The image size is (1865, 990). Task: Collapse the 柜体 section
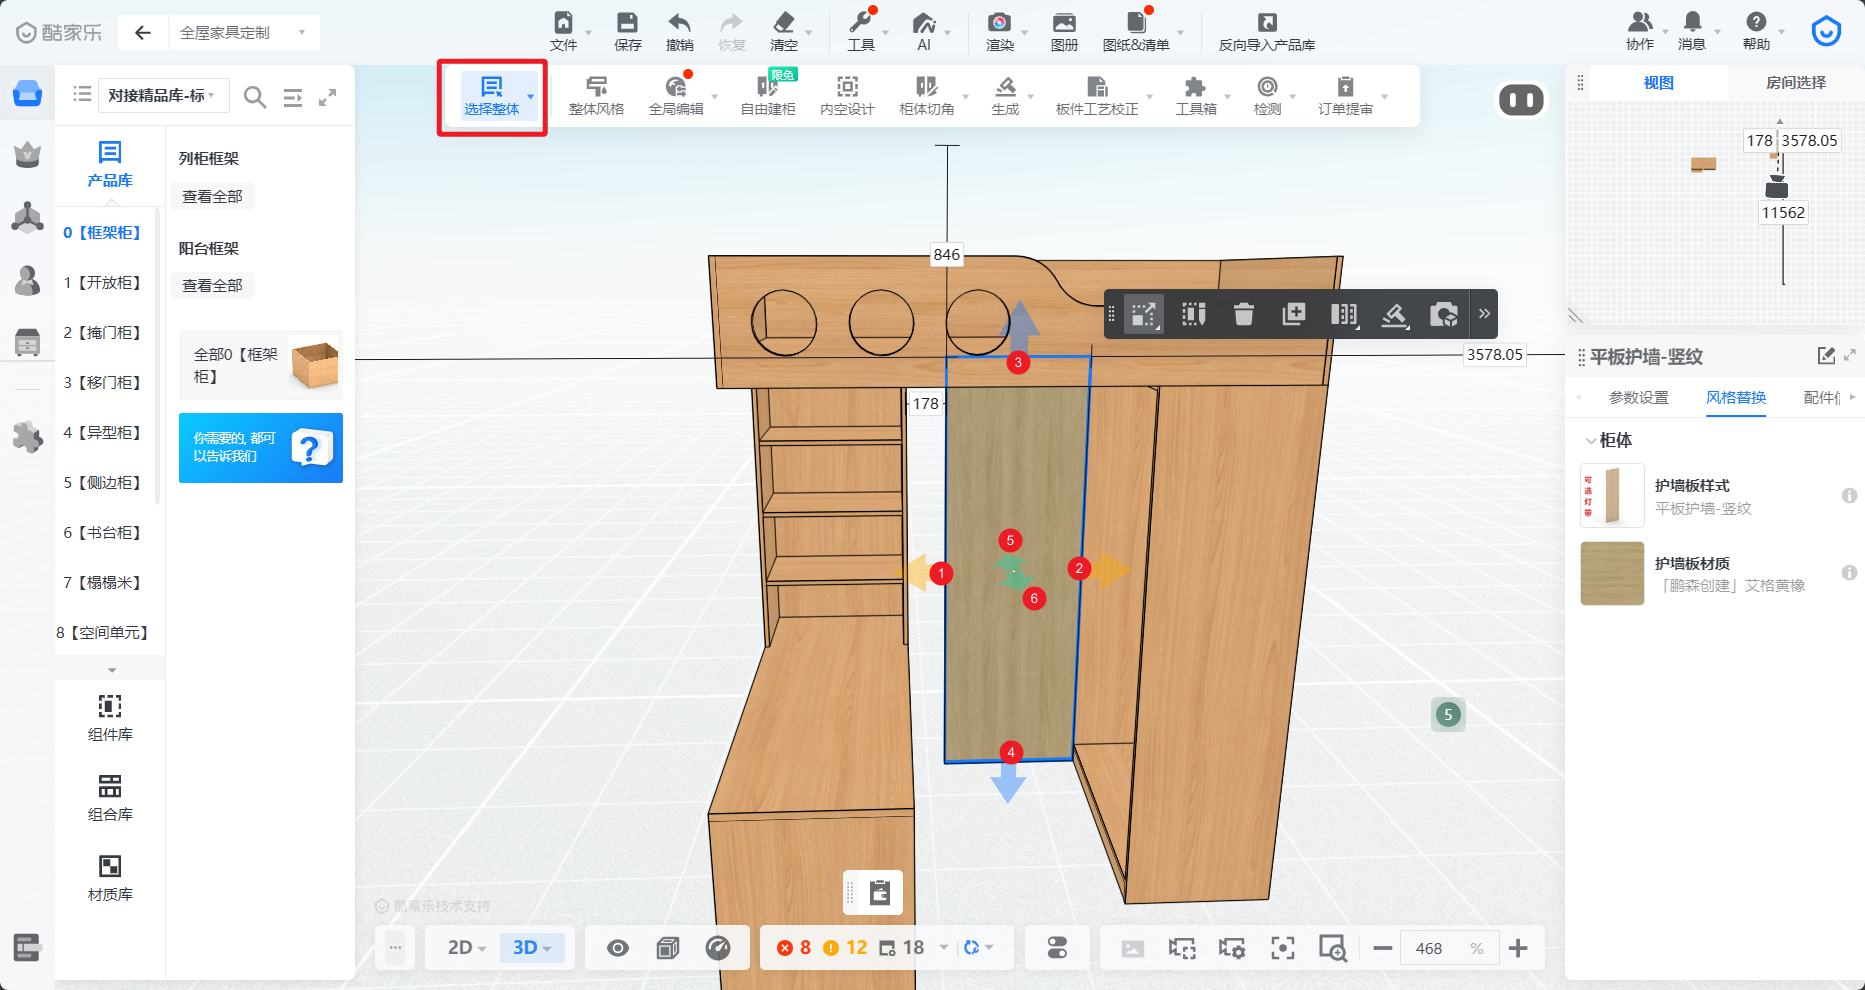pos(1590,440)
